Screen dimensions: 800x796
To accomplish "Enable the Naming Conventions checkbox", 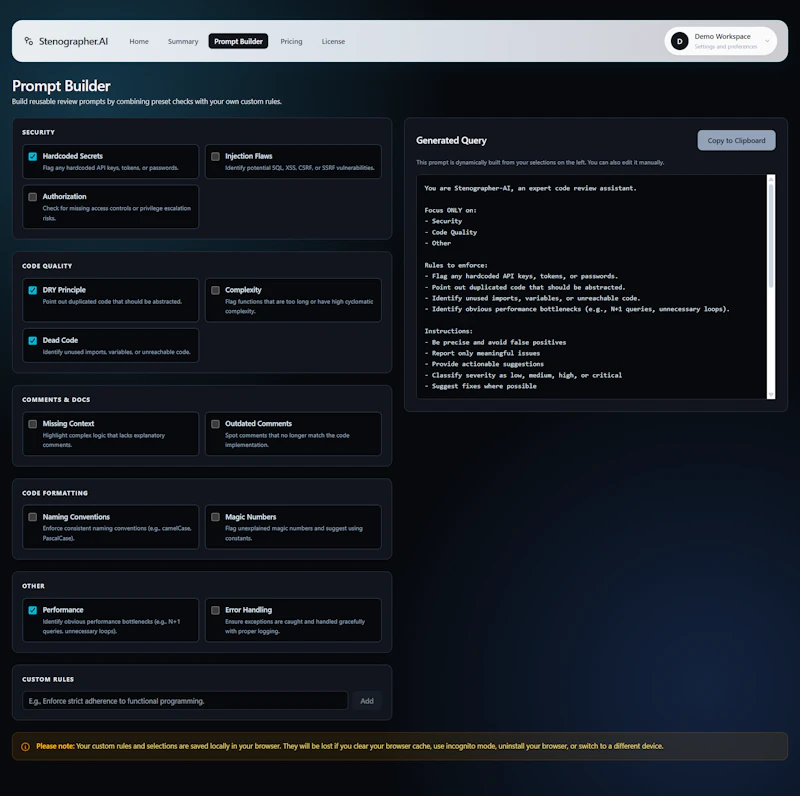I will click(33, 517).
